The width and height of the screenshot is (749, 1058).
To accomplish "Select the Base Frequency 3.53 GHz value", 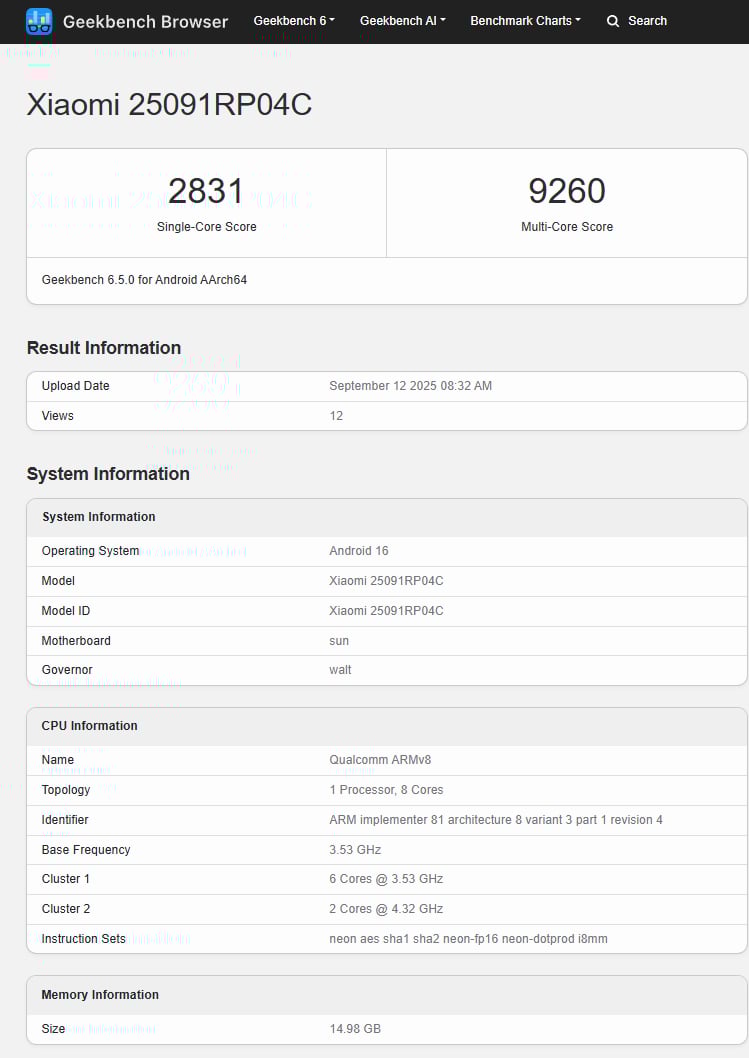I will [355, 850].
